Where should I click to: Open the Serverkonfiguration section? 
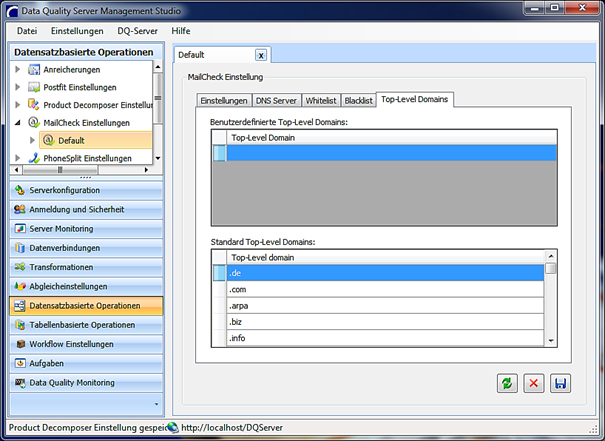click(x=86, y=190)
